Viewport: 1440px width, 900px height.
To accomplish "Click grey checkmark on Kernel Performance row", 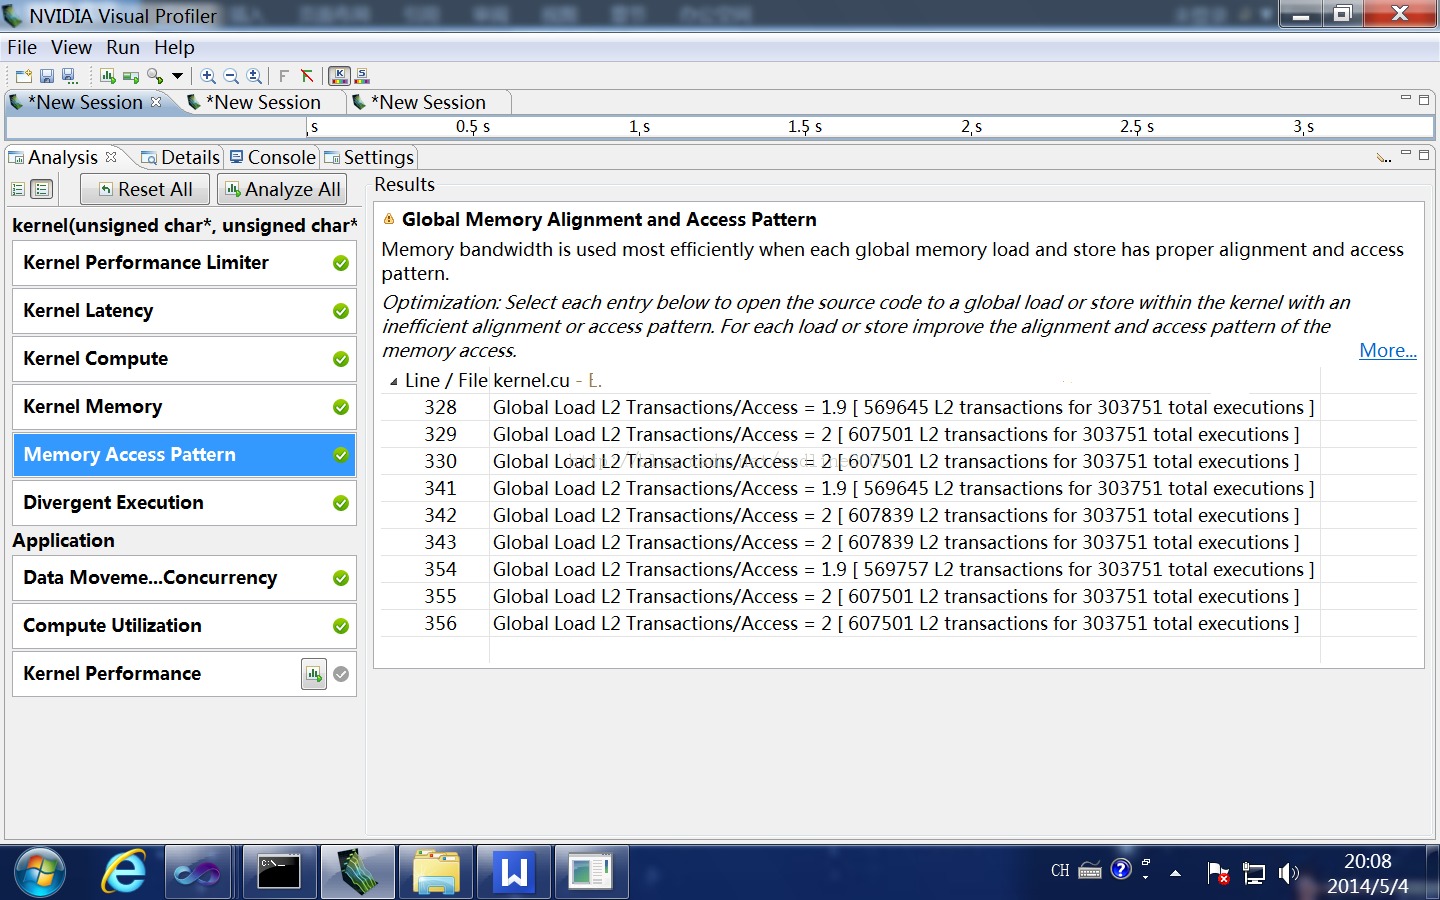I will click(x=341, y=674).
